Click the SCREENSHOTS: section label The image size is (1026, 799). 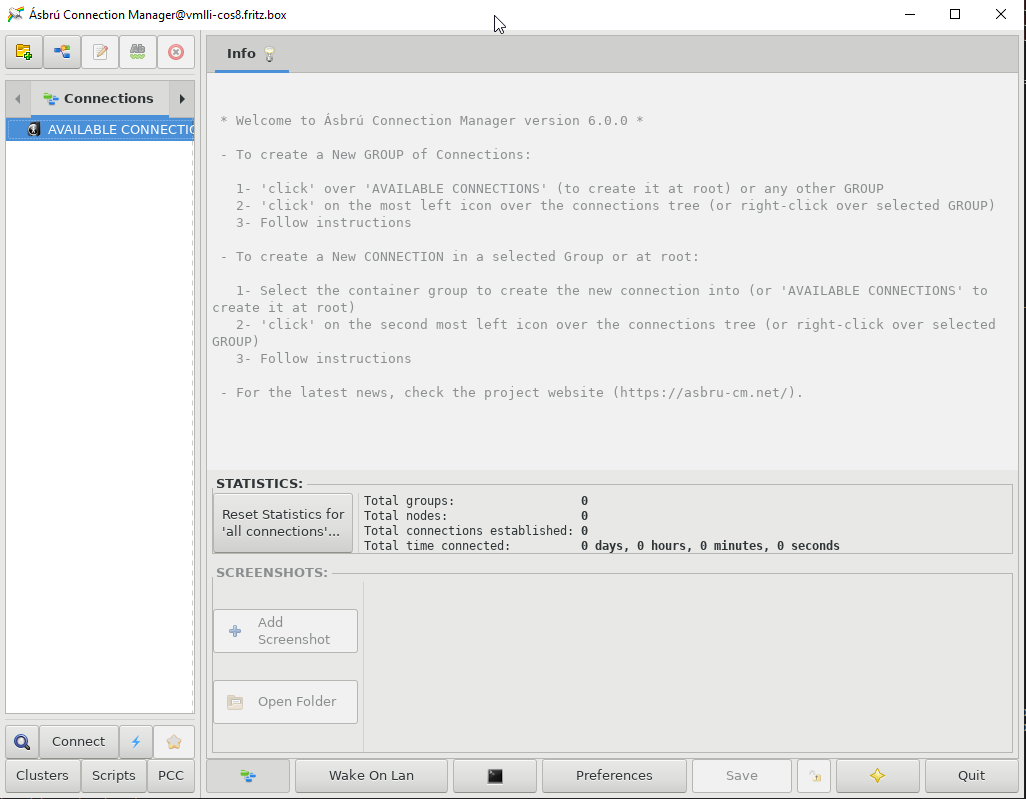coord(272,573)
